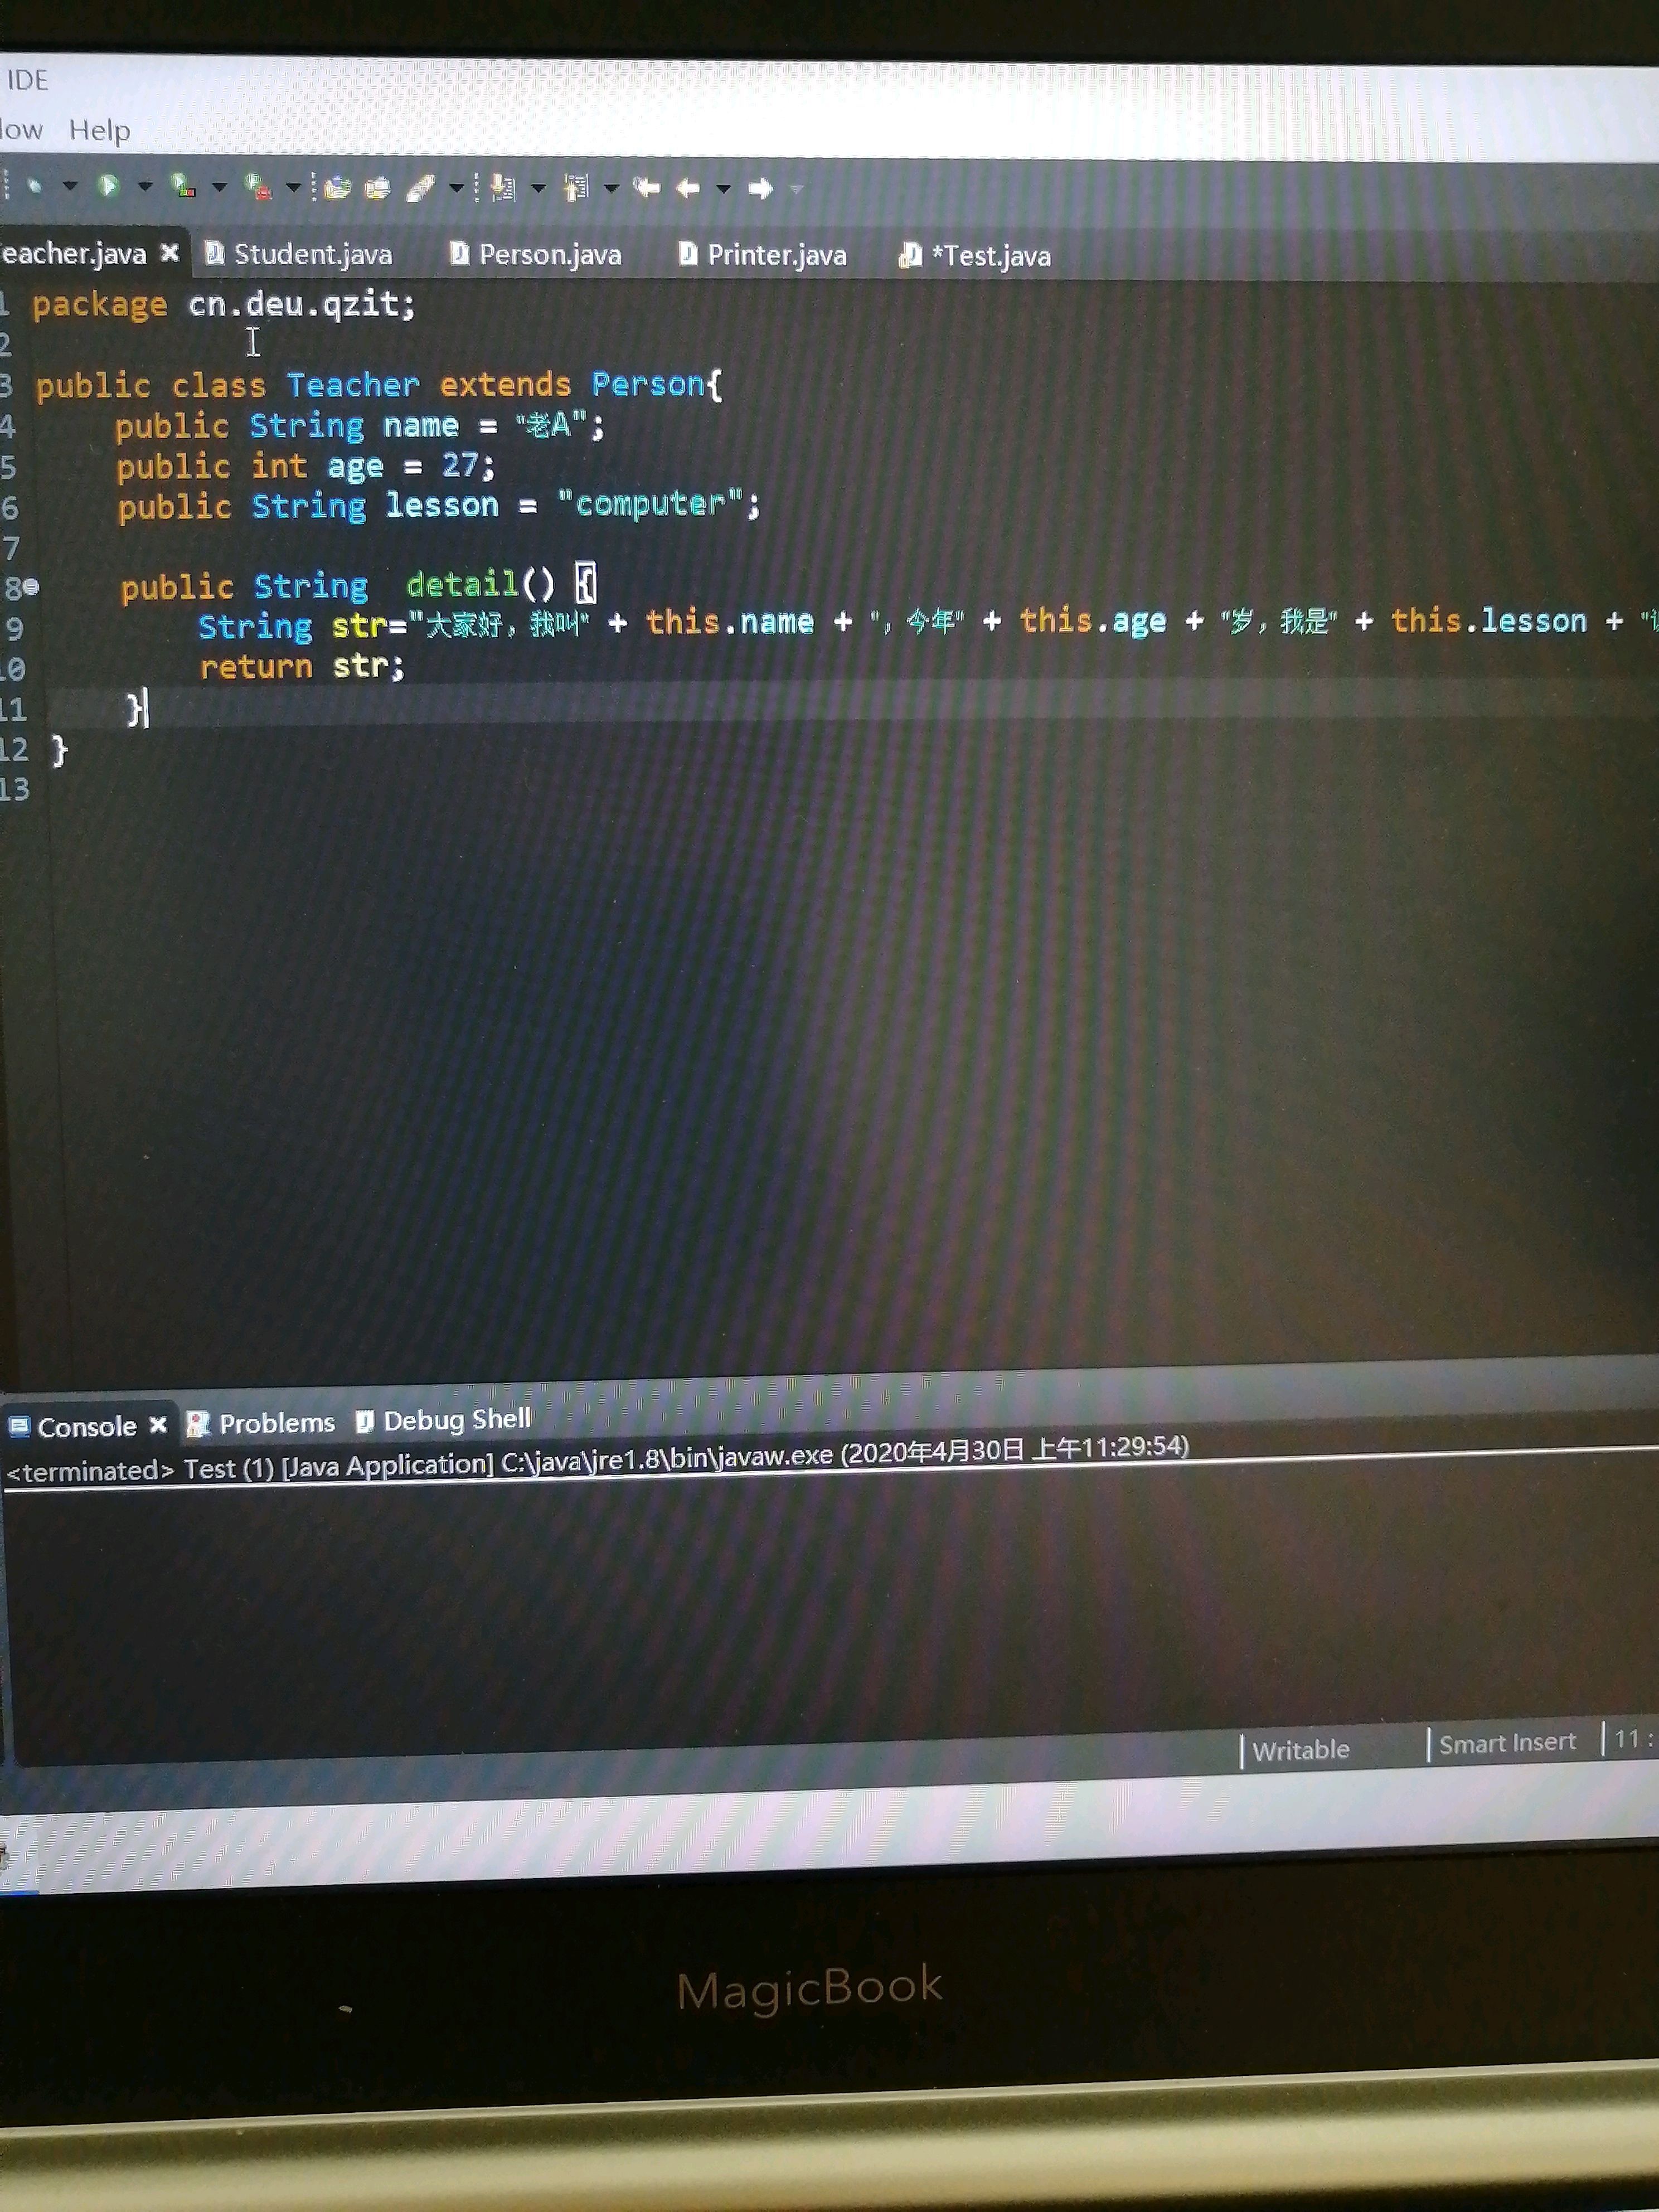Open the Search dropdown arrow
The image size is (1659, 2212).
tap(456, 188)
